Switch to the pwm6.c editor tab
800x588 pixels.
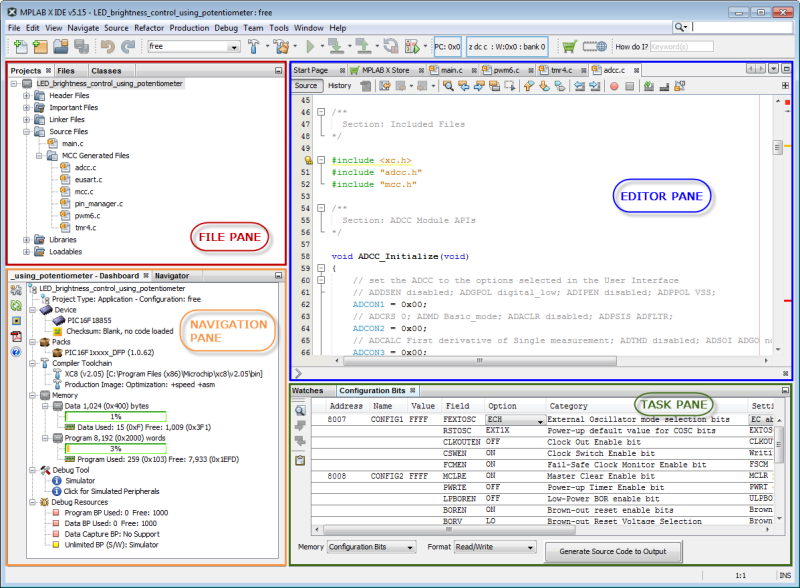[505, 70]
